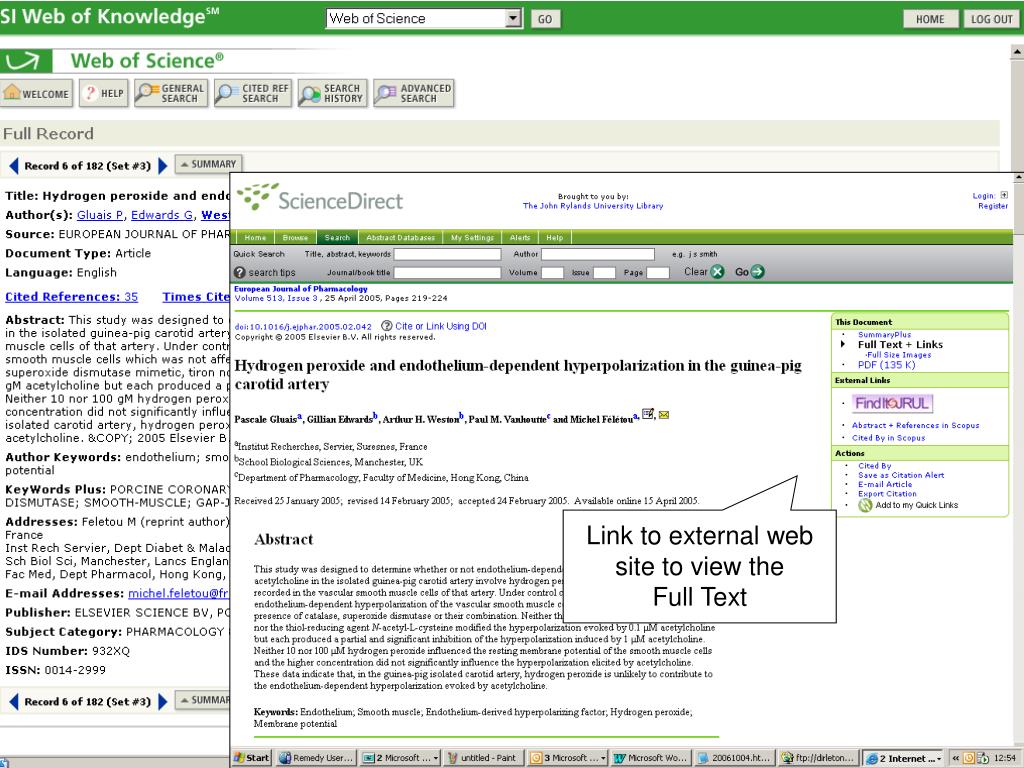Screen dimensions: 1024x768
Task: Open author link Gluais P
Action: click(100, 215)
